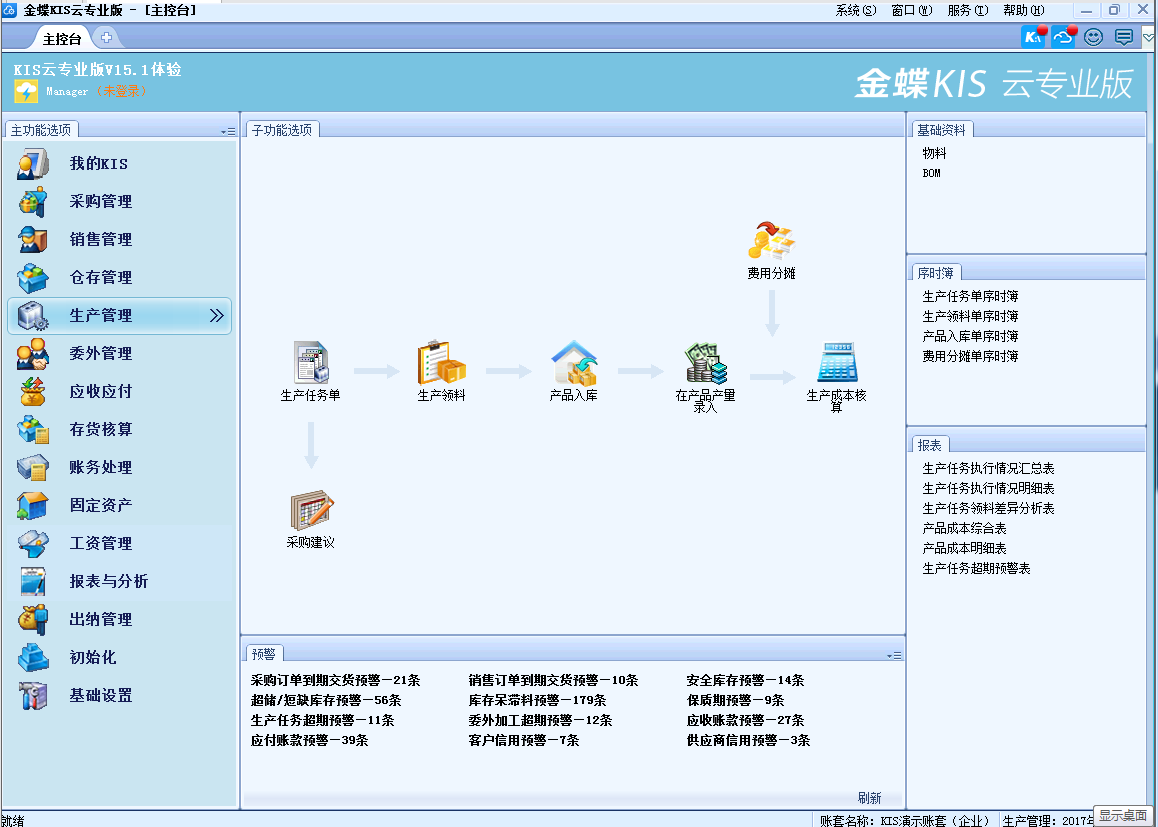The width and height of the screenshot is (1158, 827).
Task: Select the 生产管理 module icon
Action: [x=33, y=315]
